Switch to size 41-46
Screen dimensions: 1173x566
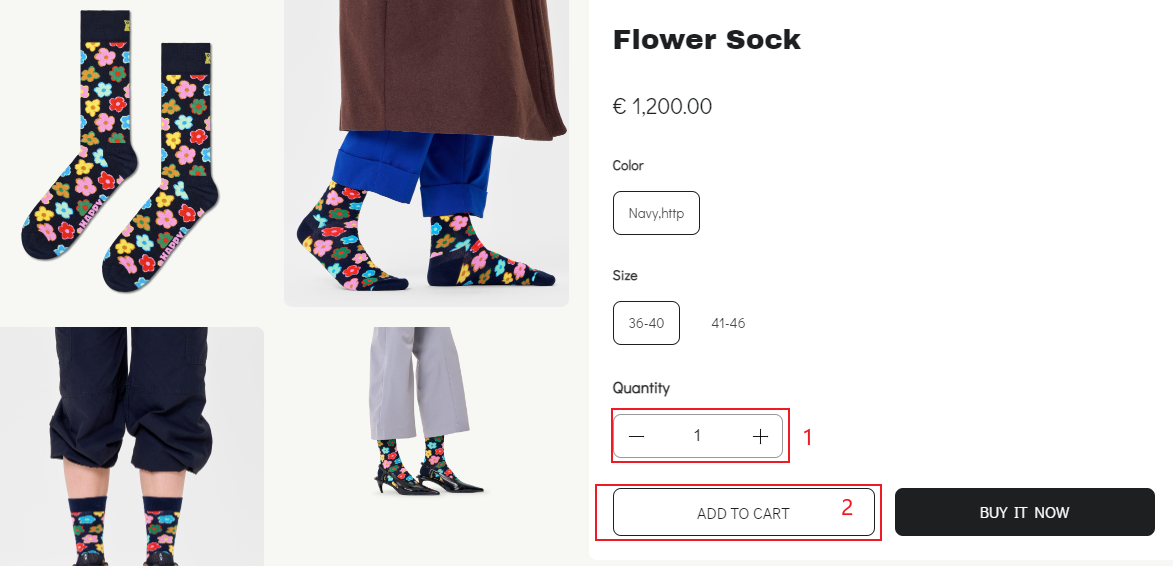(728, 323)
